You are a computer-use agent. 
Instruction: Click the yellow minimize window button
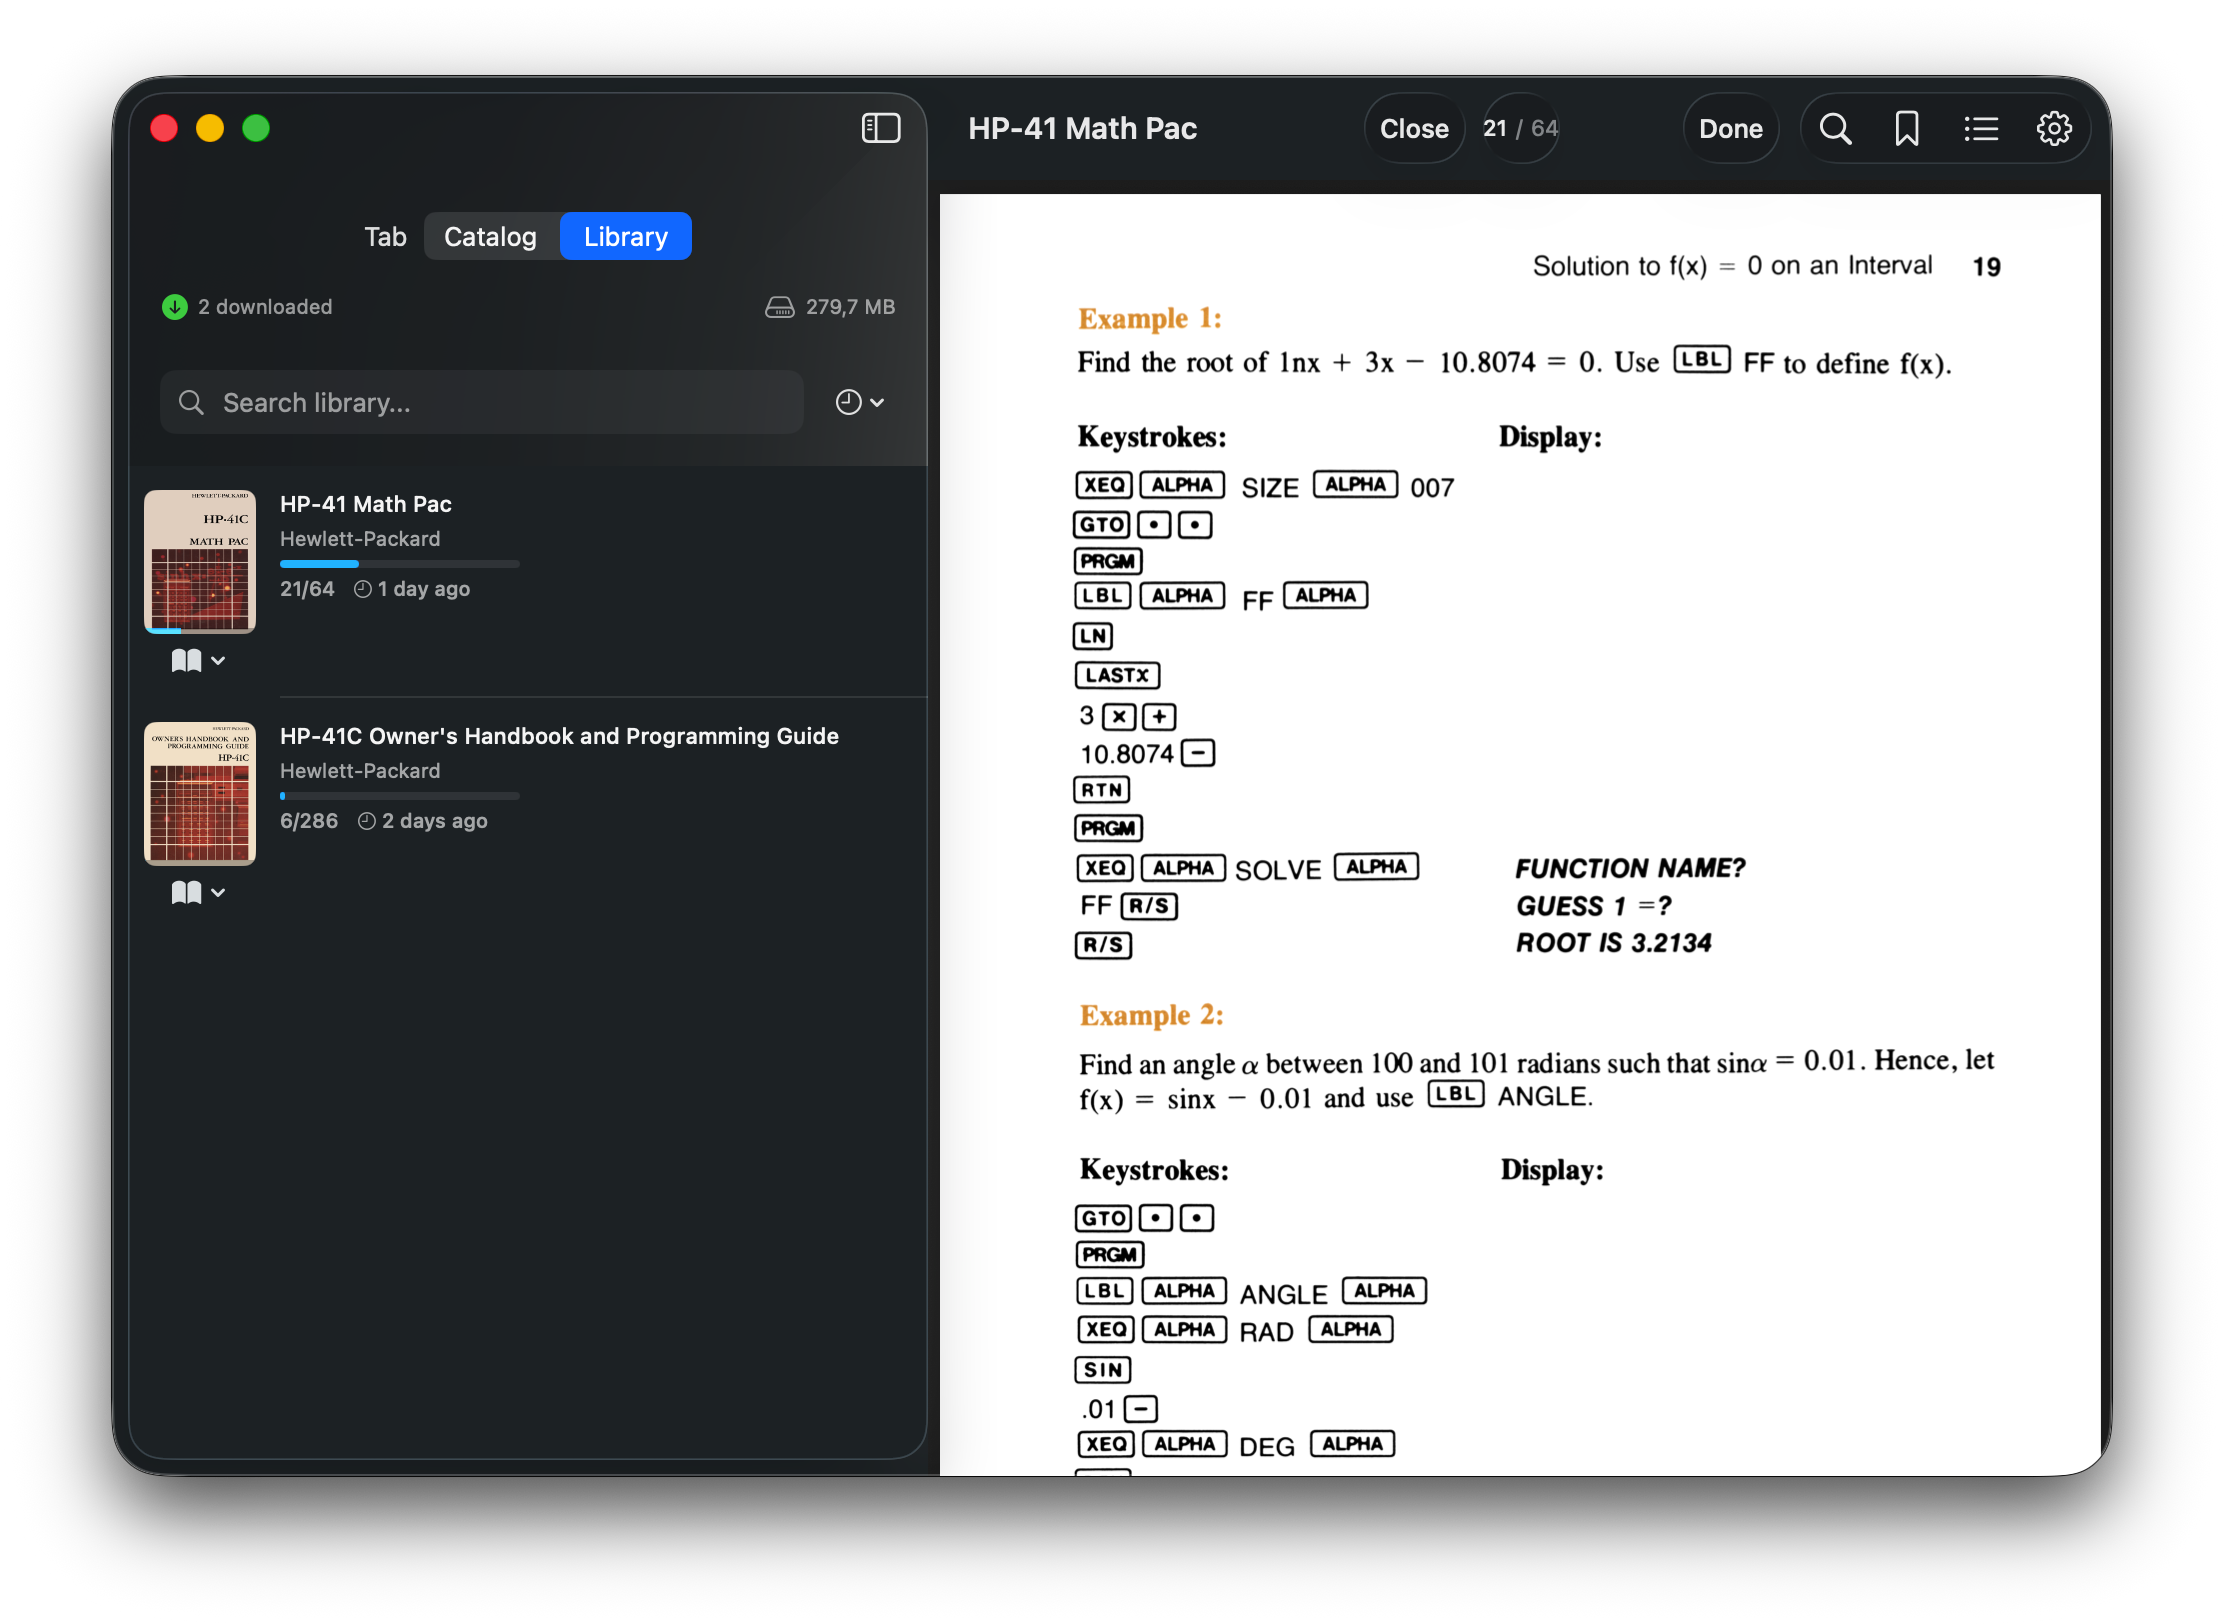[x=210, y=128]
